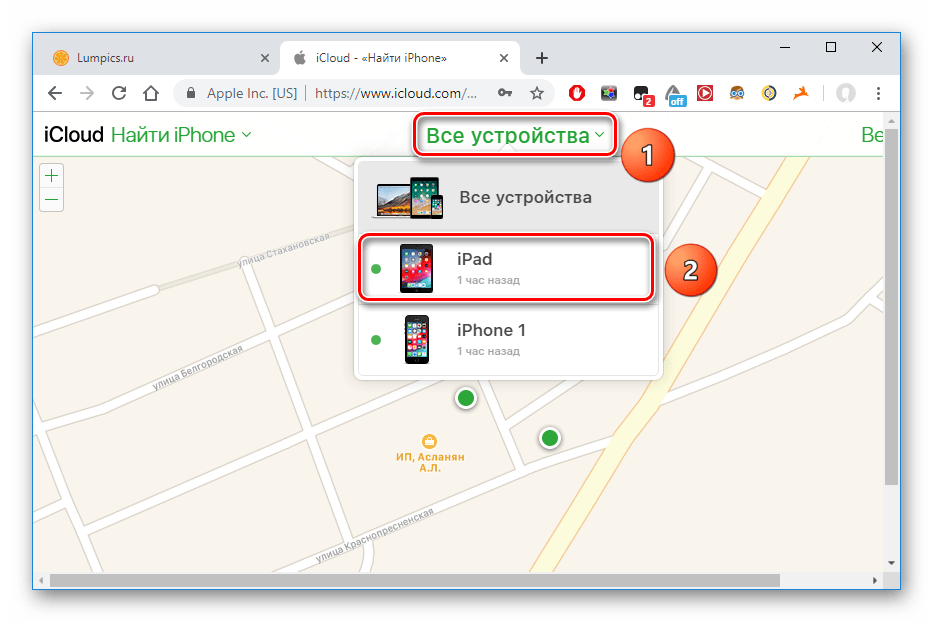
Task: Zoom out the map with minus
Action: (52, 200)
